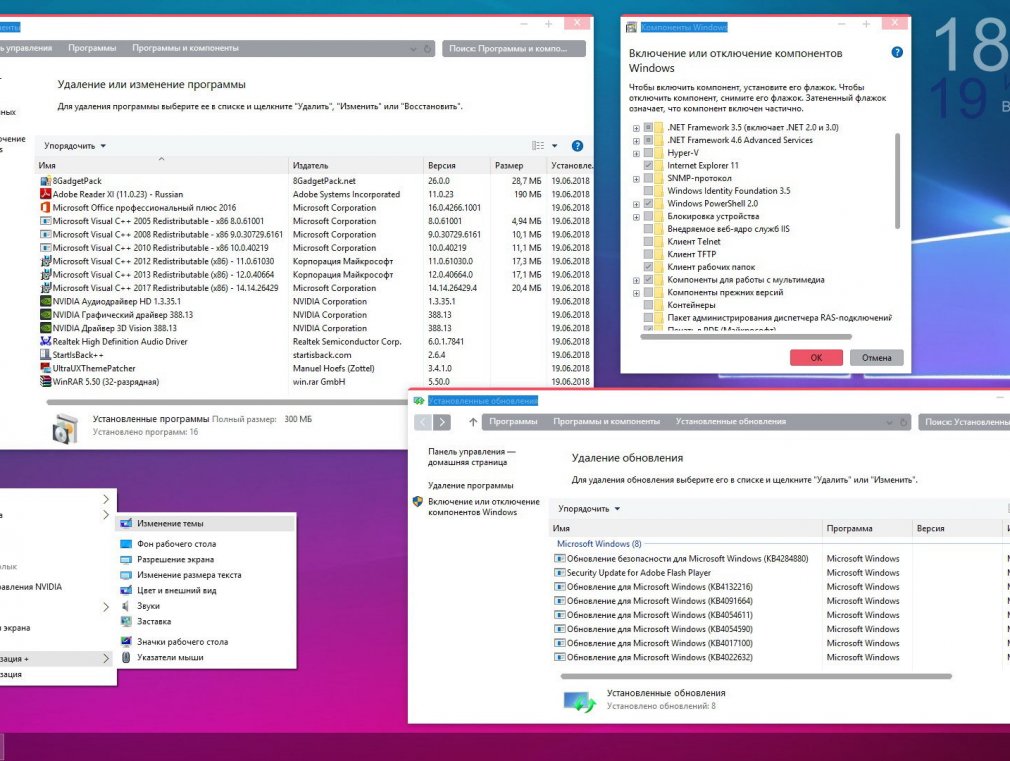Go up one level in Installed Updates
The image size is (1010, 761).
[473, 422]
